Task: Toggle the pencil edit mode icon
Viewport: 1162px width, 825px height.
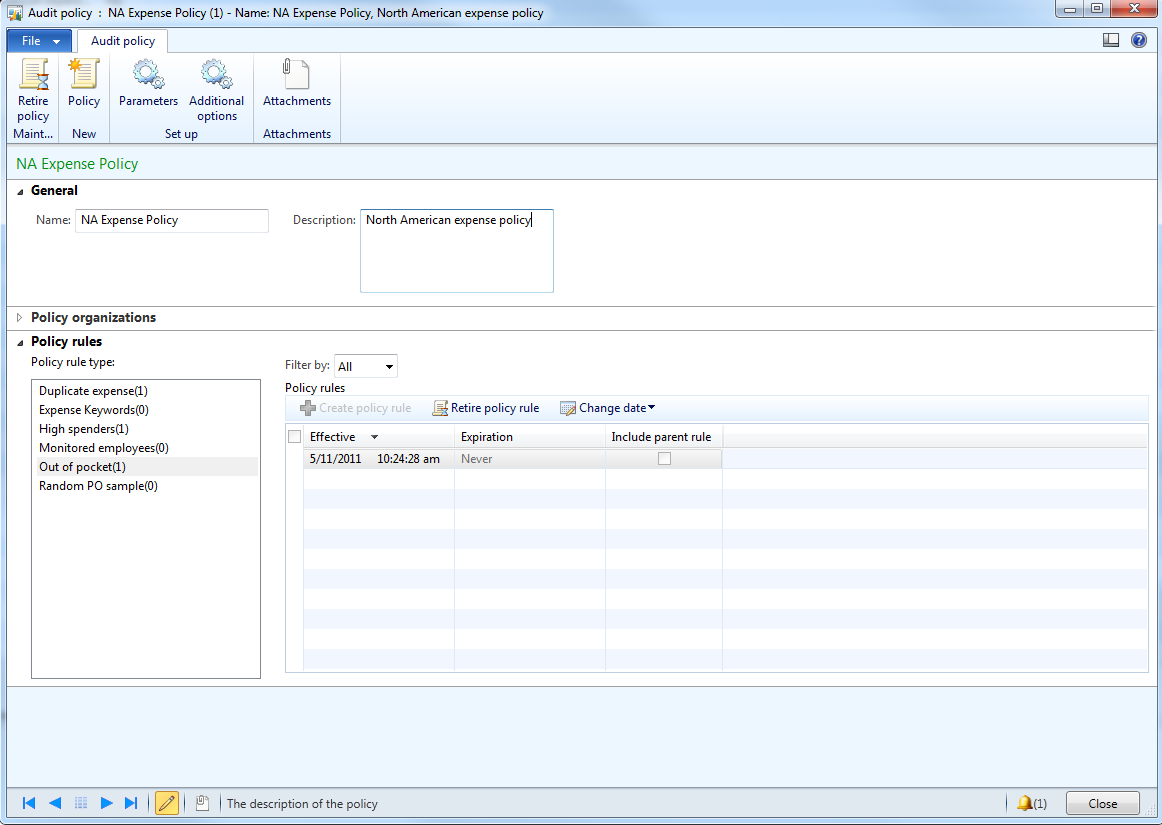Action: (x=167, y=803)
